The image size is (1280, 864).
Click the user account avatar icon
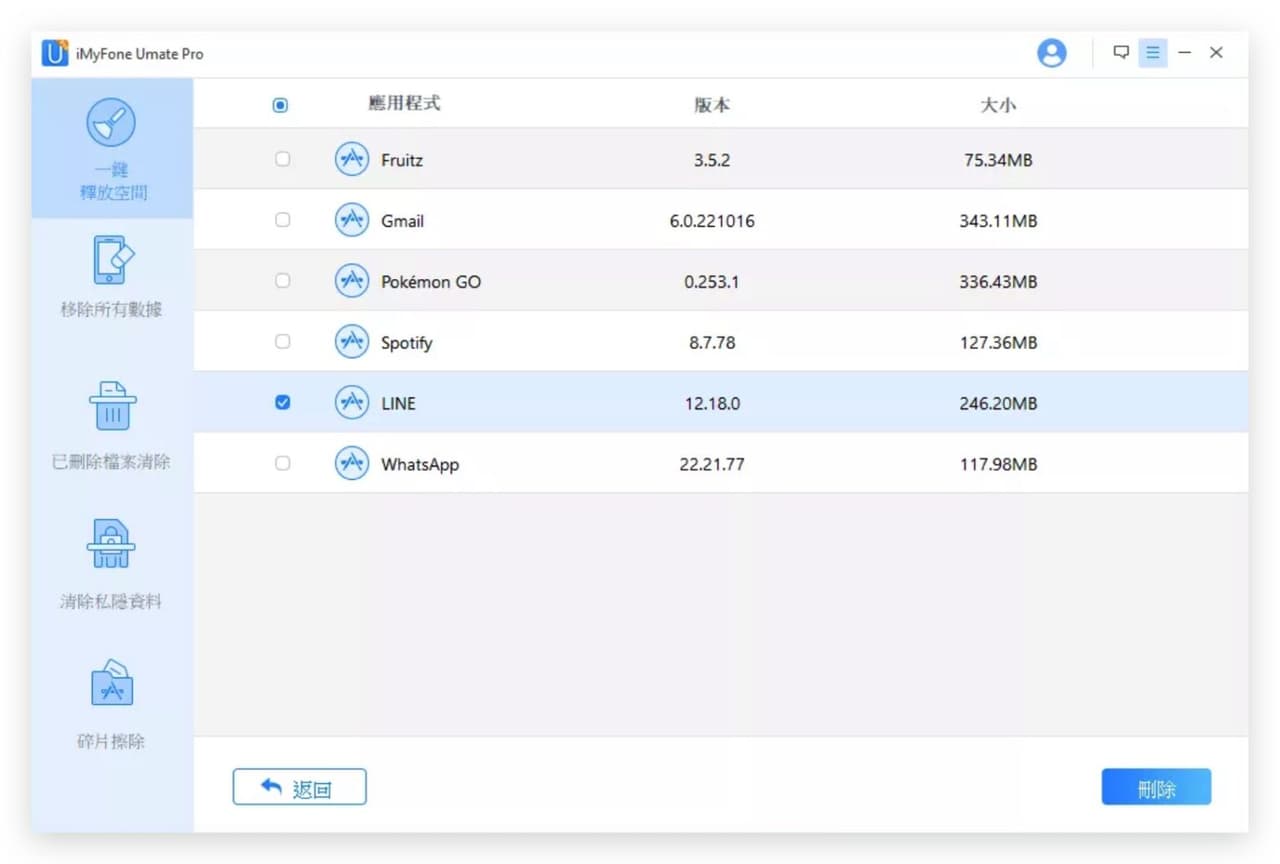click(1052, 53)
